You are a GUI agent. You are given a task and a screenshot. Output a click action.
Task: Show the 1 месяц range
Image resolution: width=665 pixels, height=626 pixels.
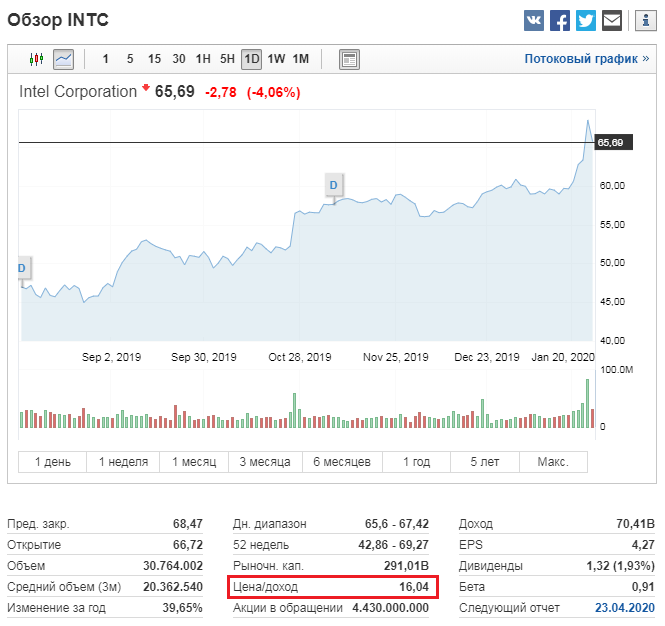click(x=194, y=462)
